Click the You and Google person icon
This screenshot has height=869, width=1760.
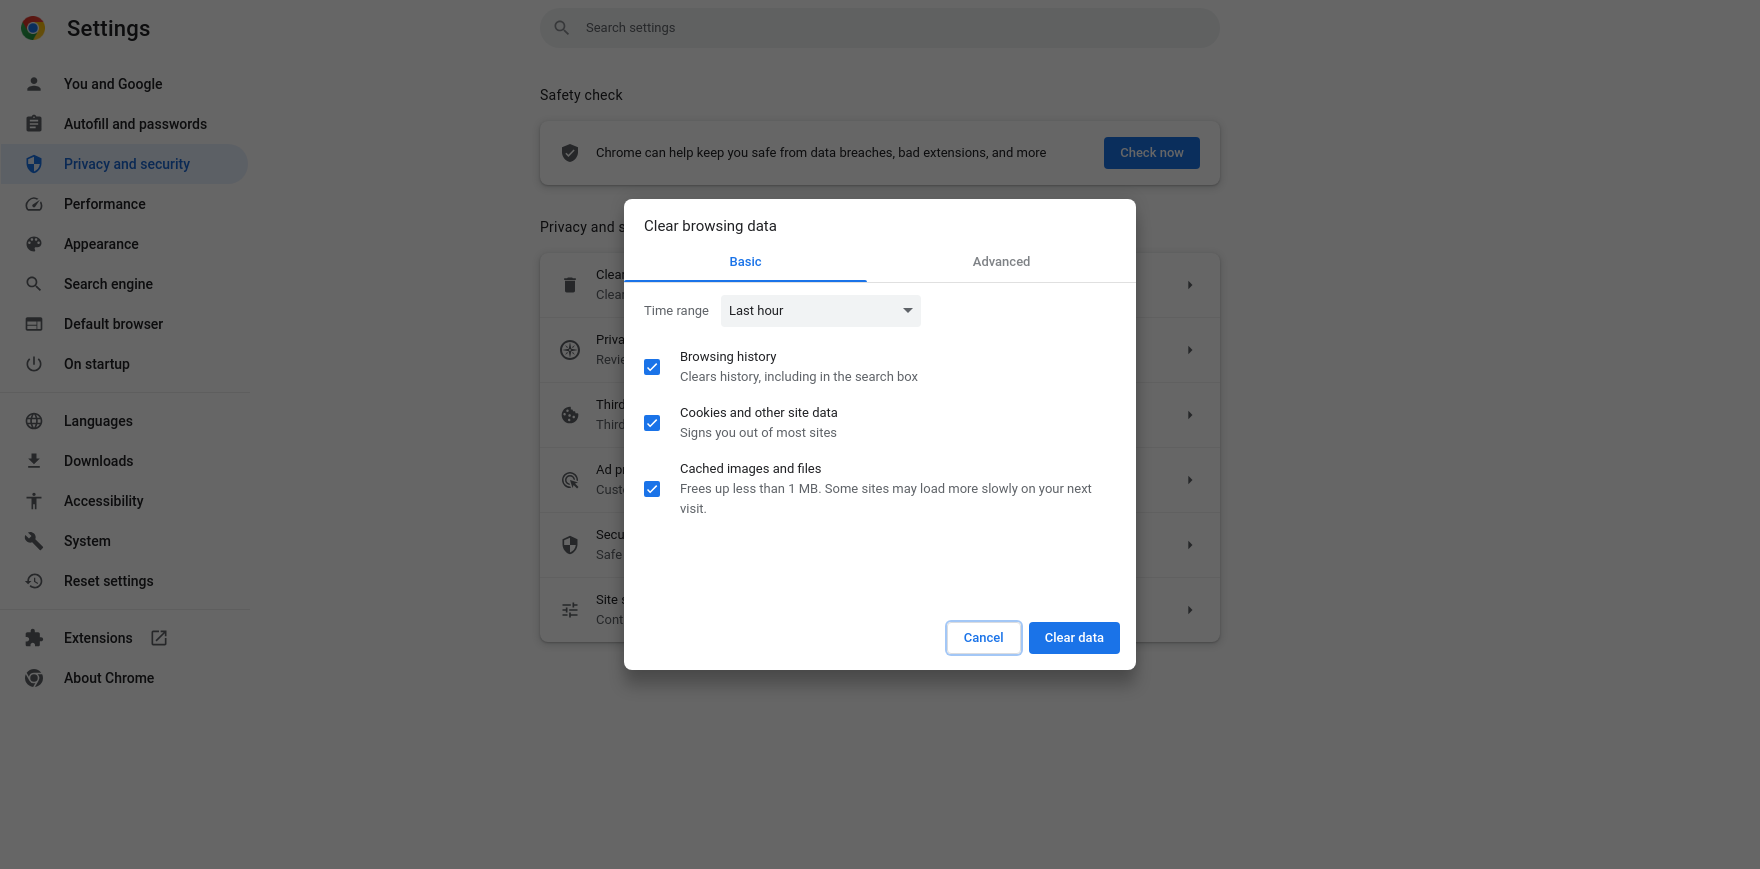coord(34,84)
